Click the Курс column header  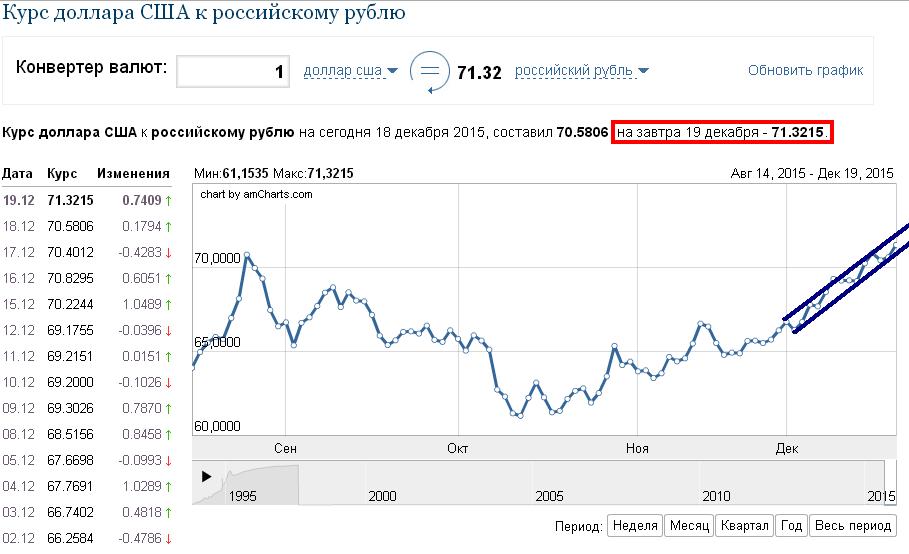coord(62,173)
